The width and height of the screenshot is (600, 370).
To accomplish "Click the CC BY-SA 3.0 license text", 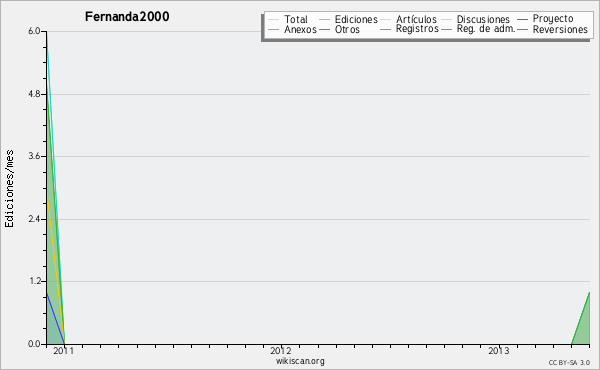I will click(569, 362).
